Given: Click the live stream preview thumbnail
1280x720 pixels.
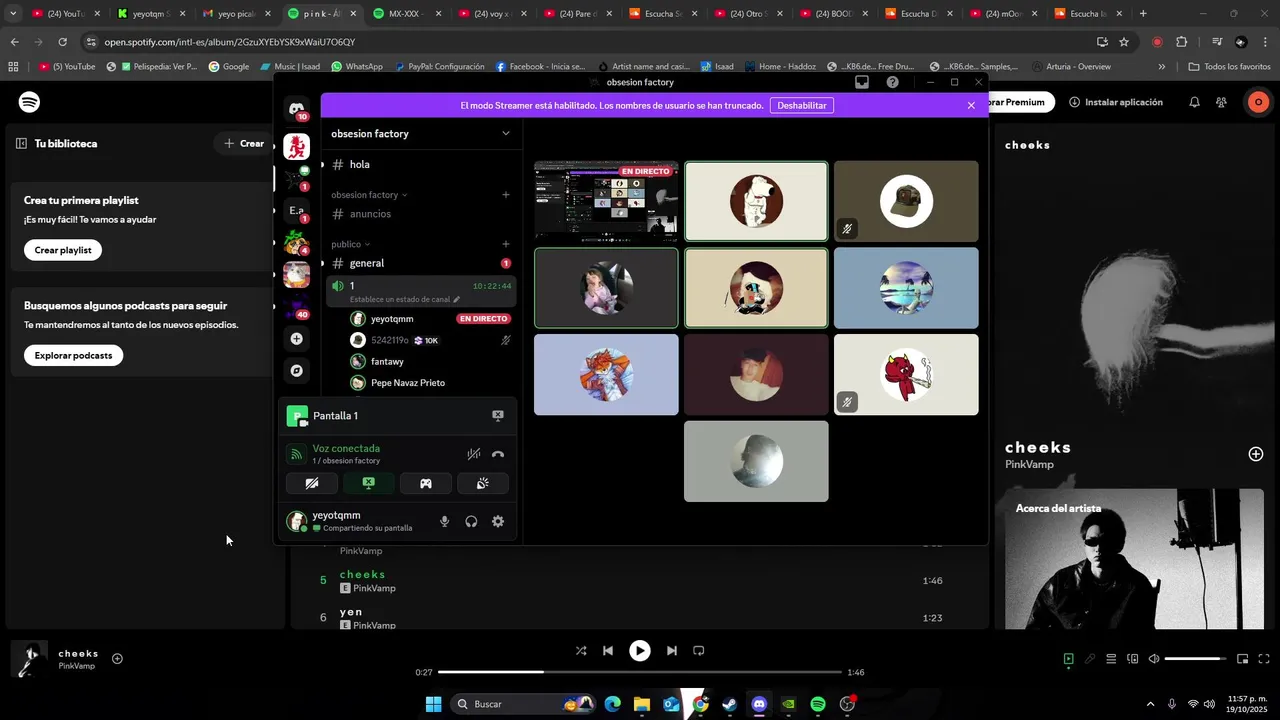Looking at the screenshot, I should pos(606,201).
